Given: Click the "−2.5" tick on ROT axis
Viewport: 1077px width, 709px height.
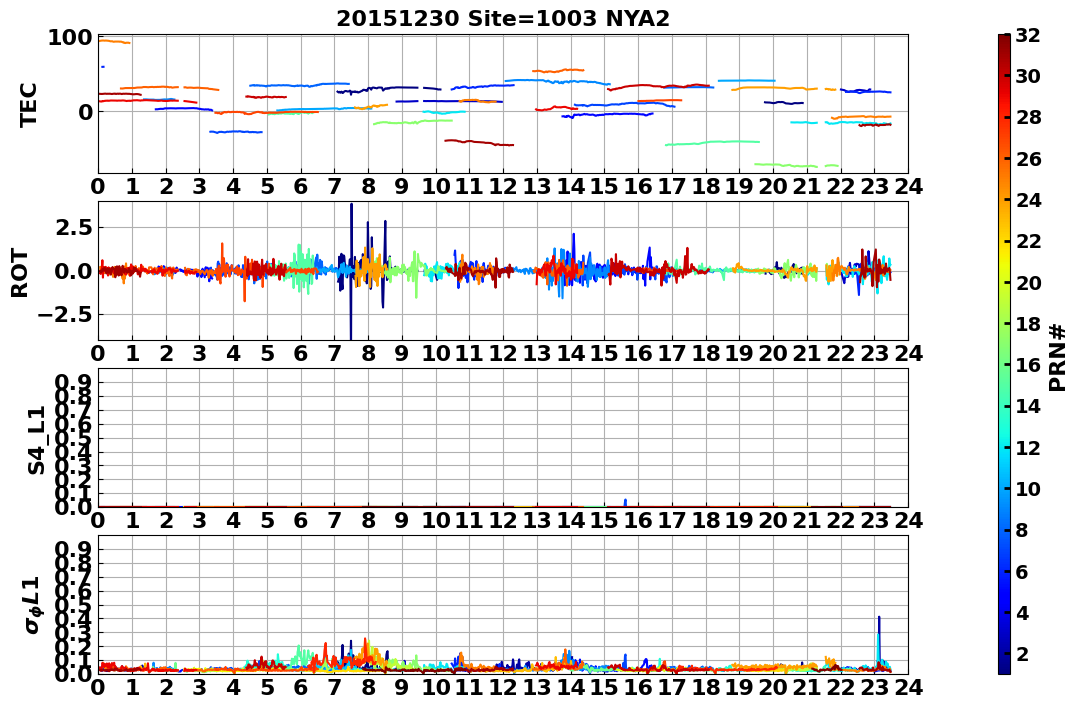Looking at the screenshot, I should 66,315.
